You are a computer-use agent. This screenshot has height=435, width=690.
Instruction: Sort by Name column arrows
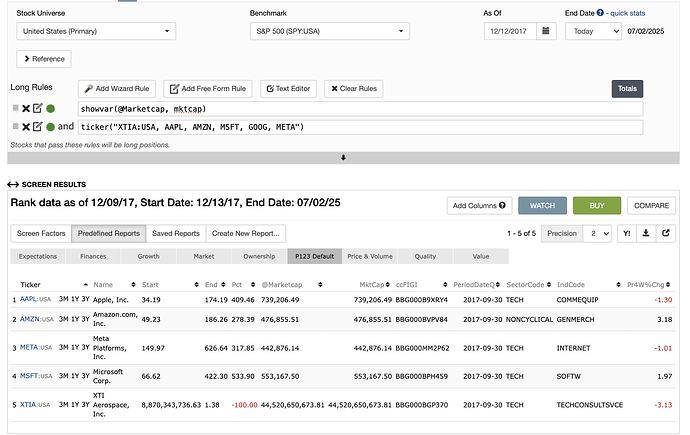pos(133,285)
